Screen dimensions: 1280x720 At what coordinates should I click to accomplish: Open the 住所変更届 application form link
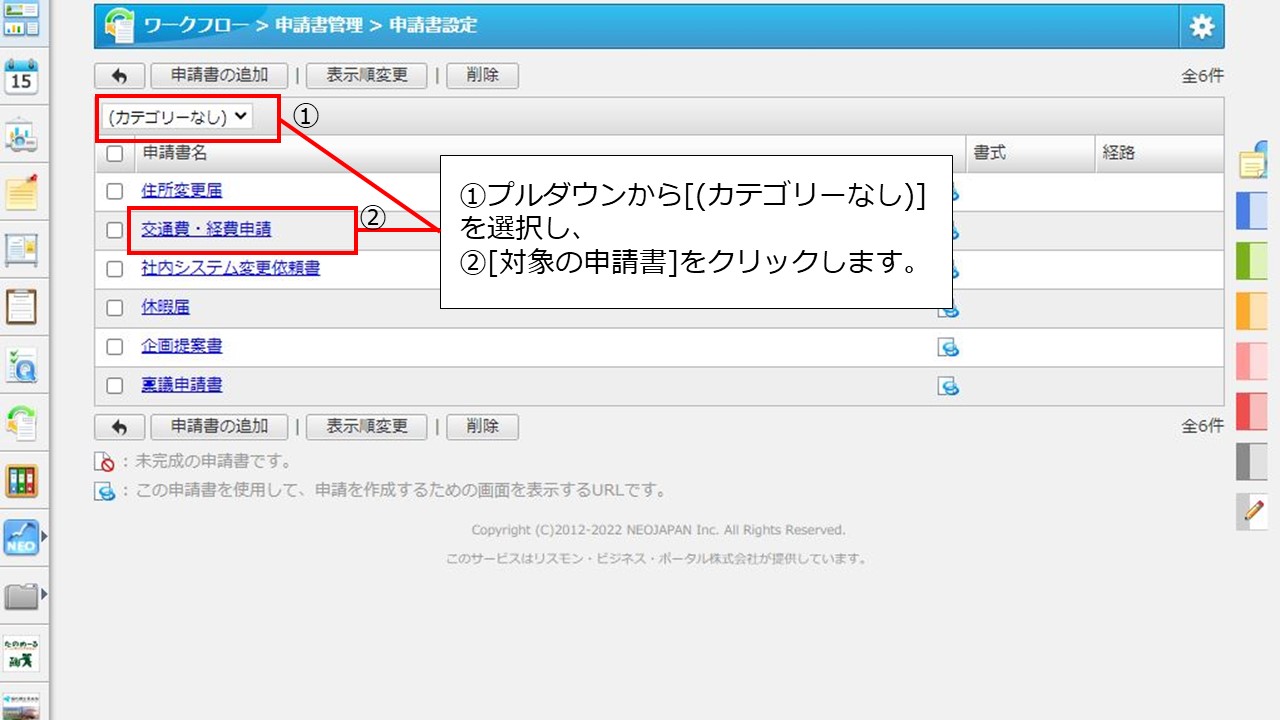point(182,191)
